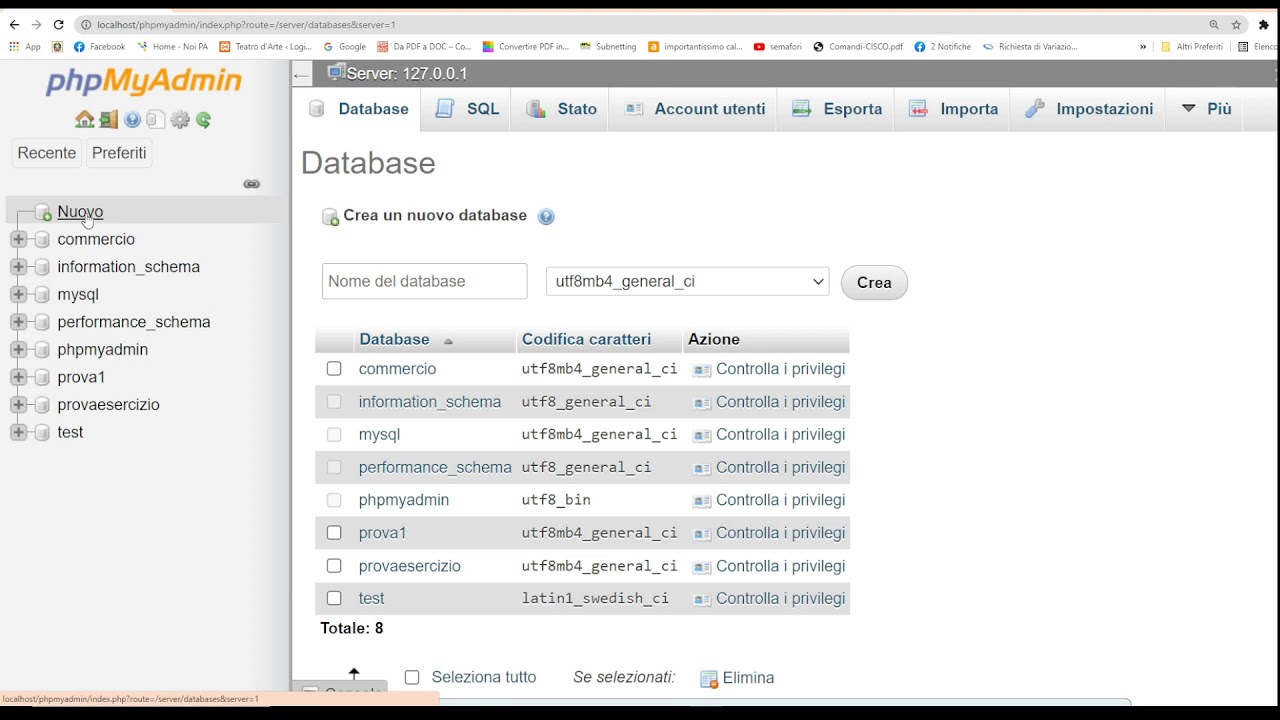Open Facebook bookmark in bookmarks bar
Image resolution: width=1280 pixels, height=720 pixels.
[99, 46]
